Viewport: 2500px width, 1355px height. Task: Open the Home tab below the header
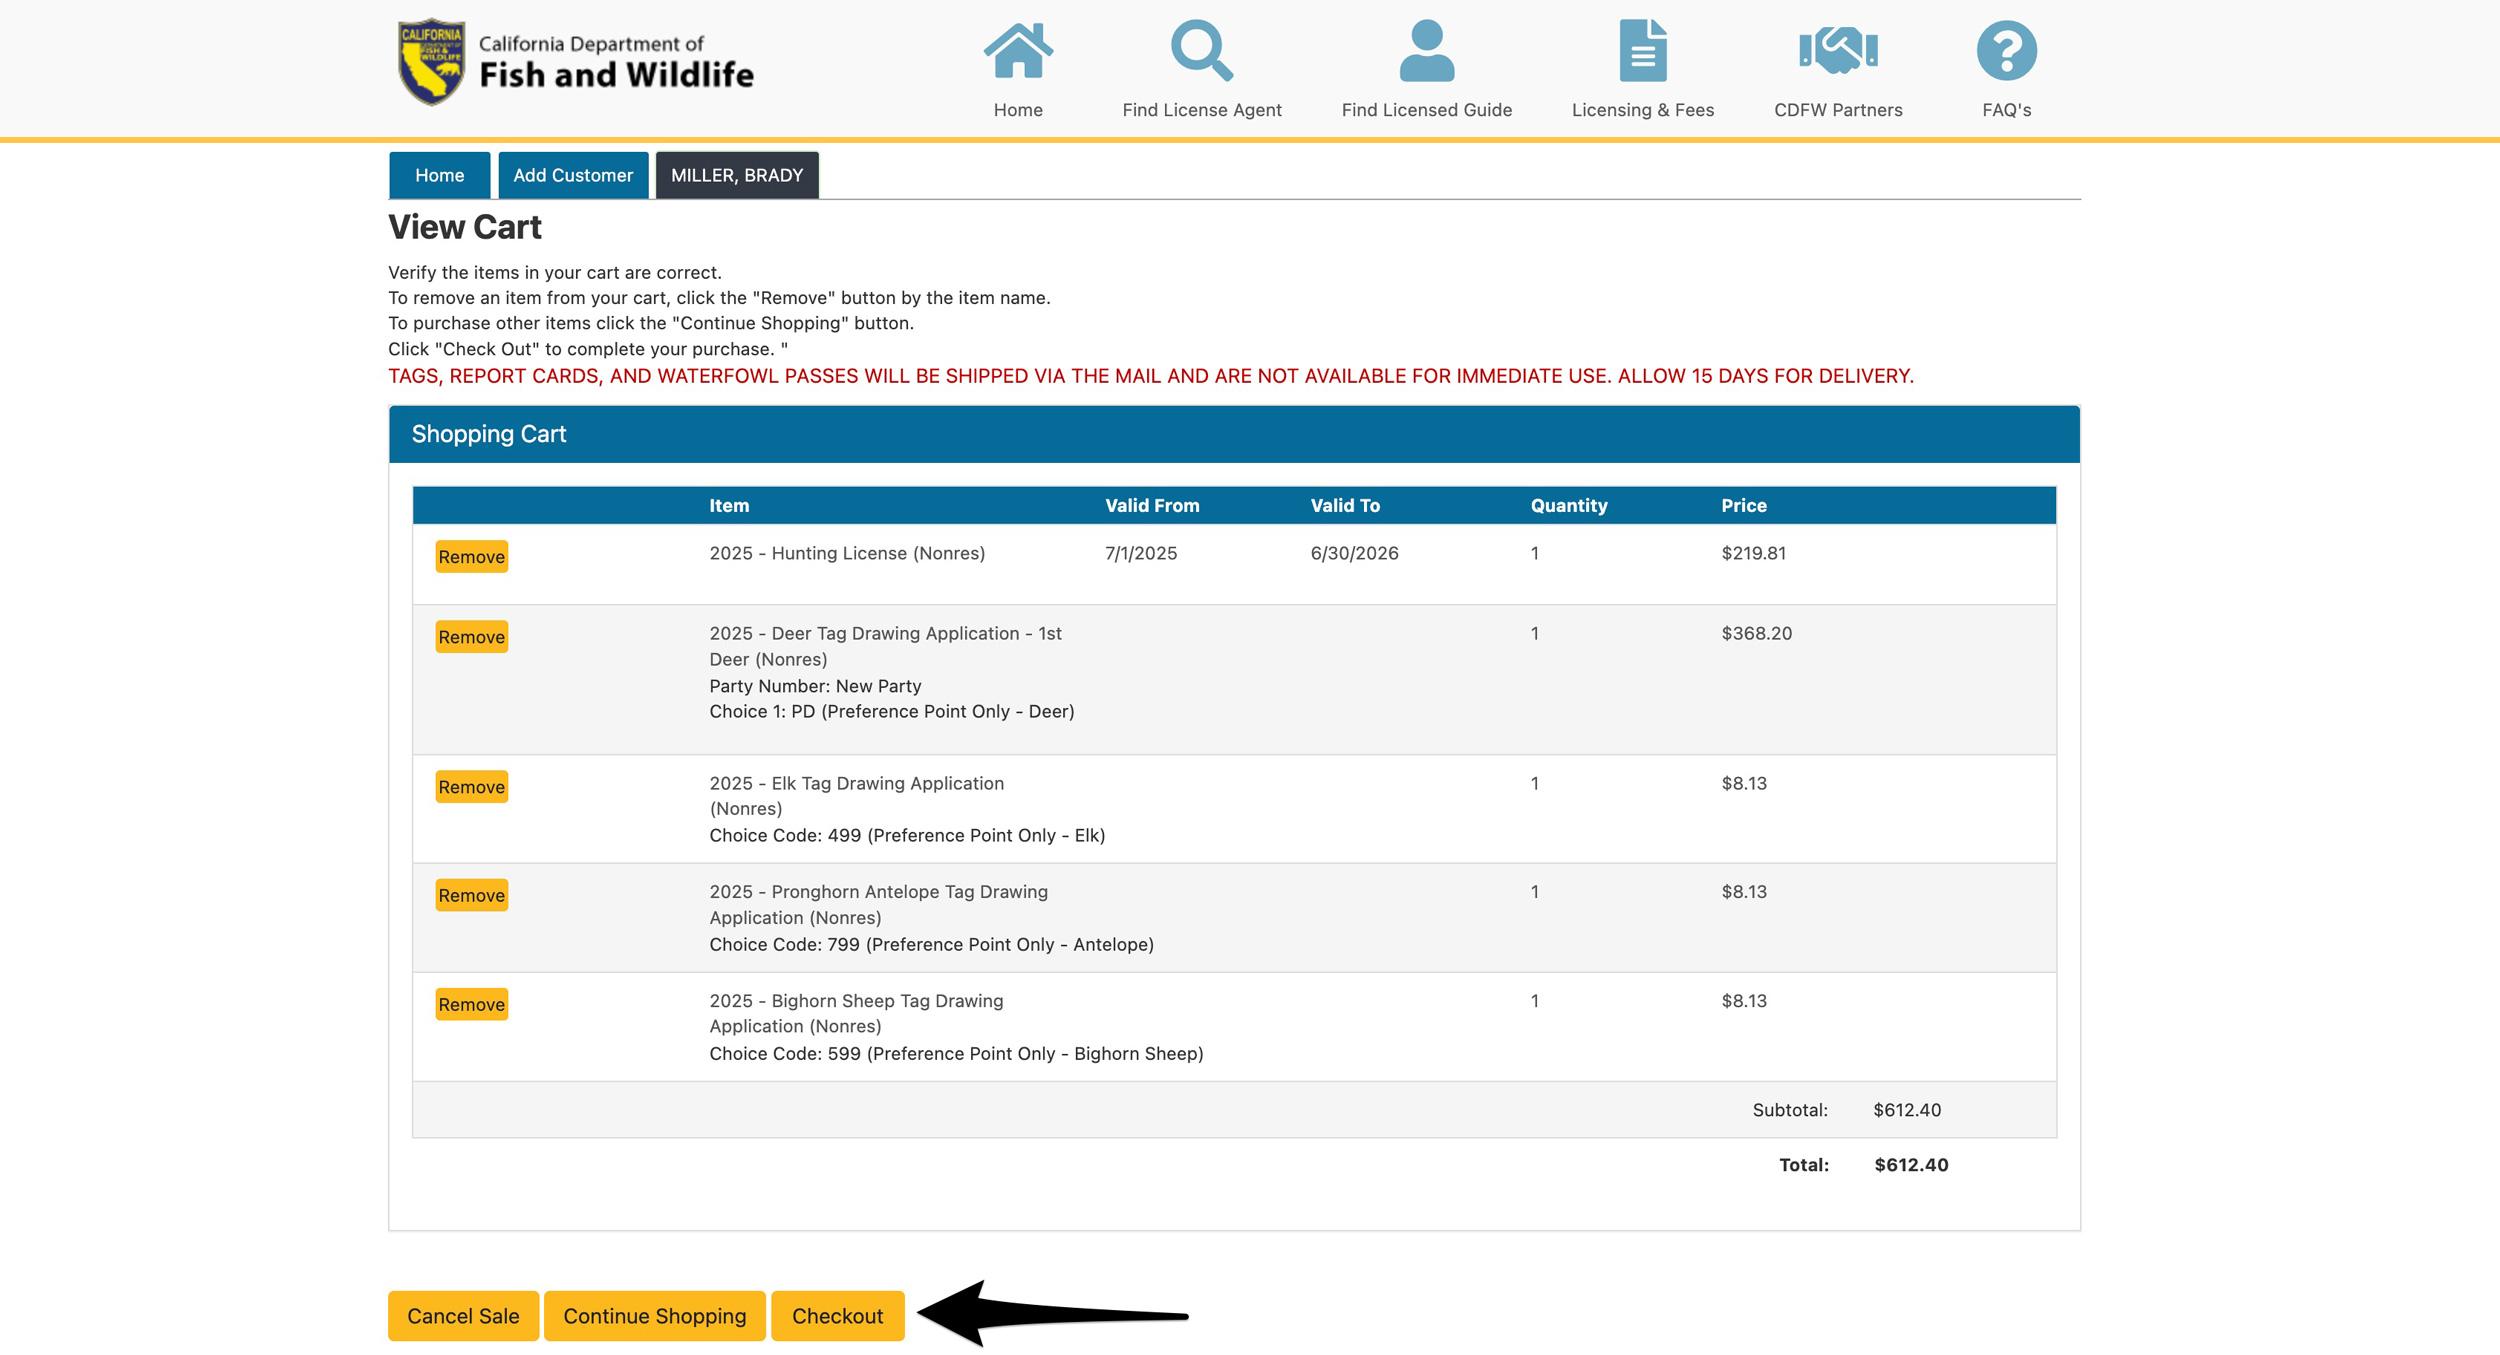pos(439,175)
